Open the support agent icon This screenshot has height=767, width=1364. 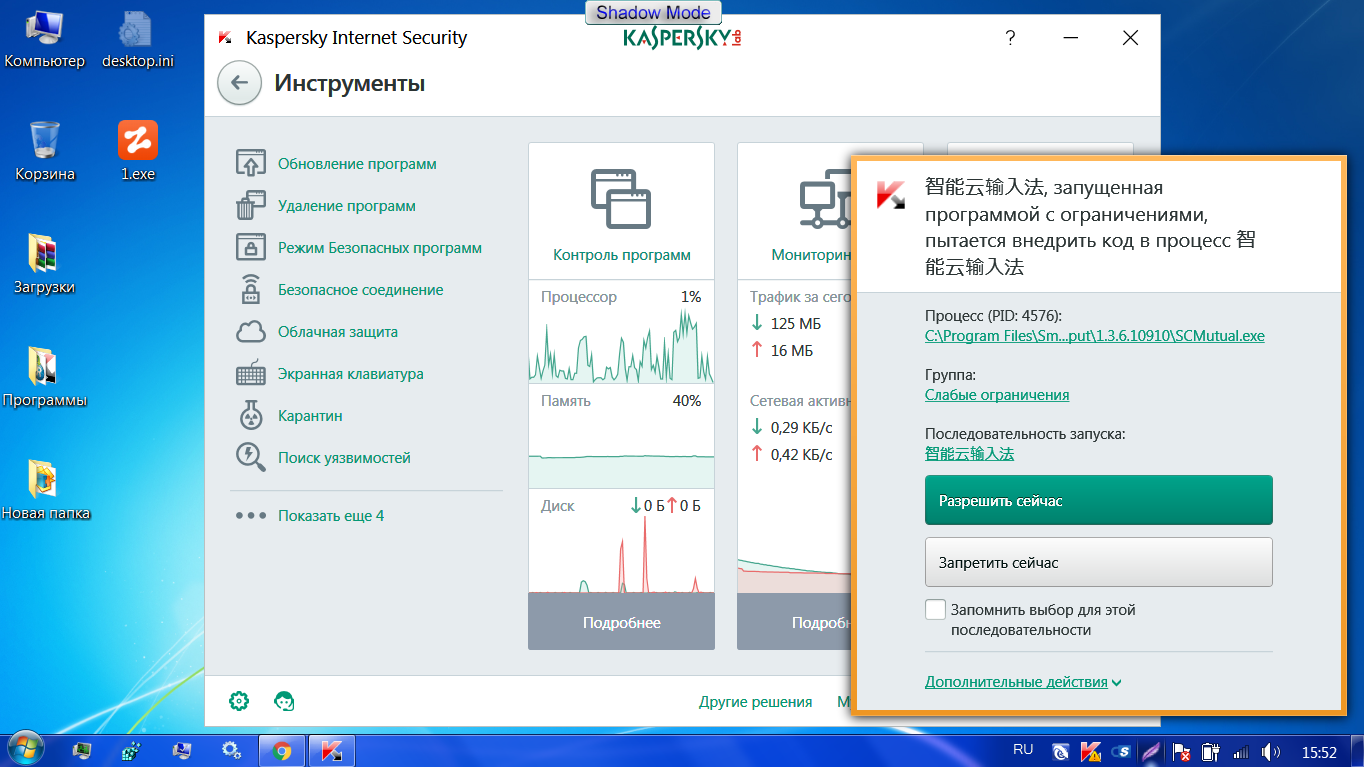tap(284, 701)
